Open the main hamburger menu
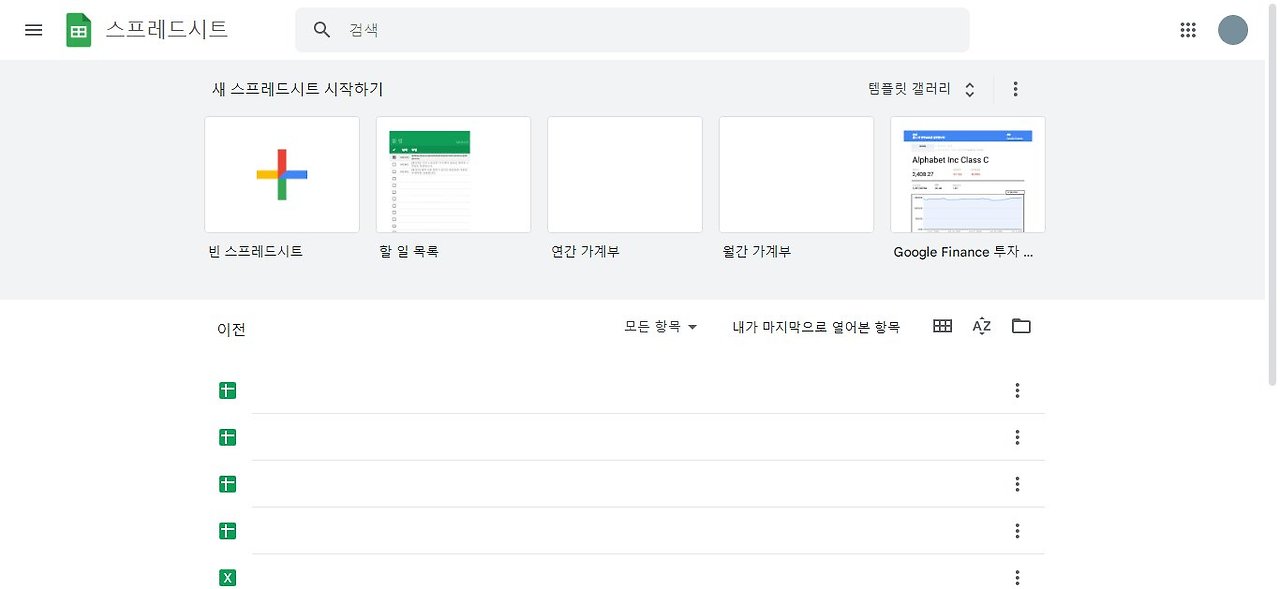Viewport: 1280px width, 589px height. 33,30
